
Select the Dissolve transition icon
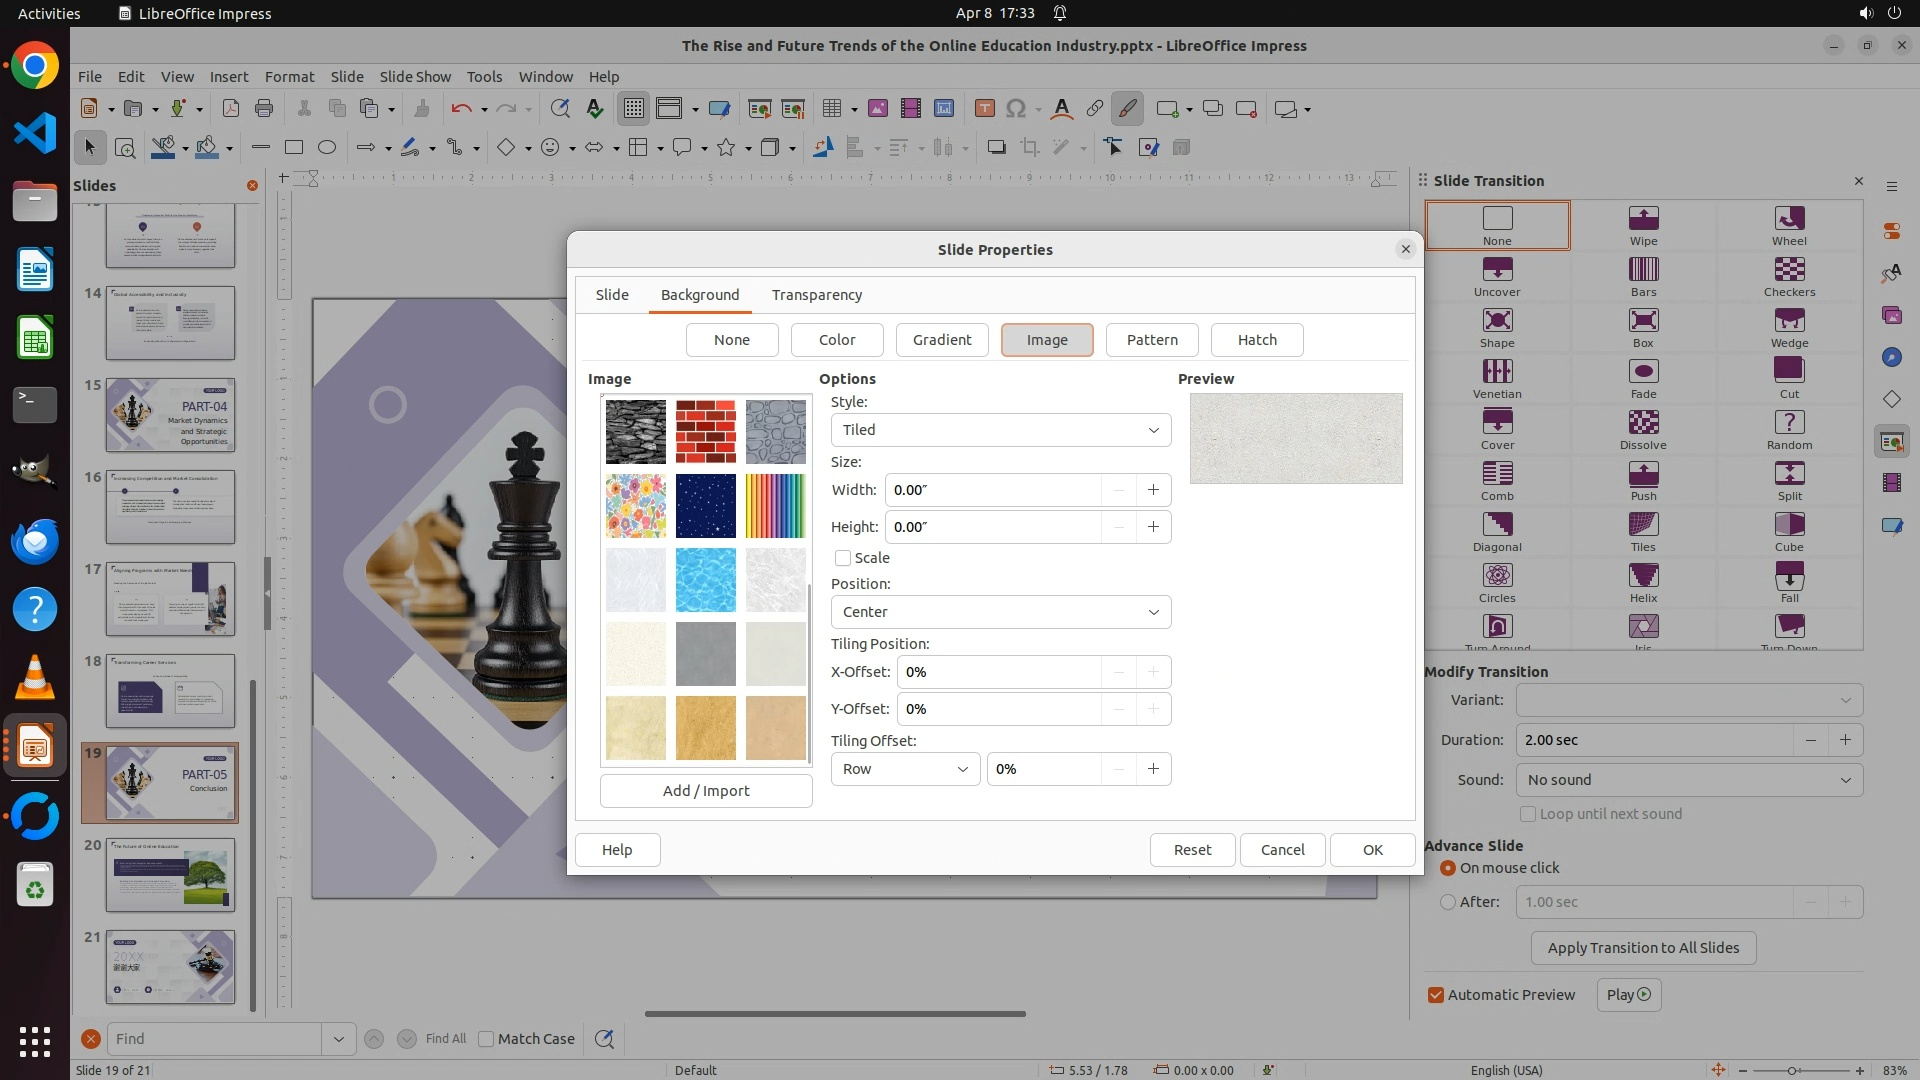[x=1643, y=423]
